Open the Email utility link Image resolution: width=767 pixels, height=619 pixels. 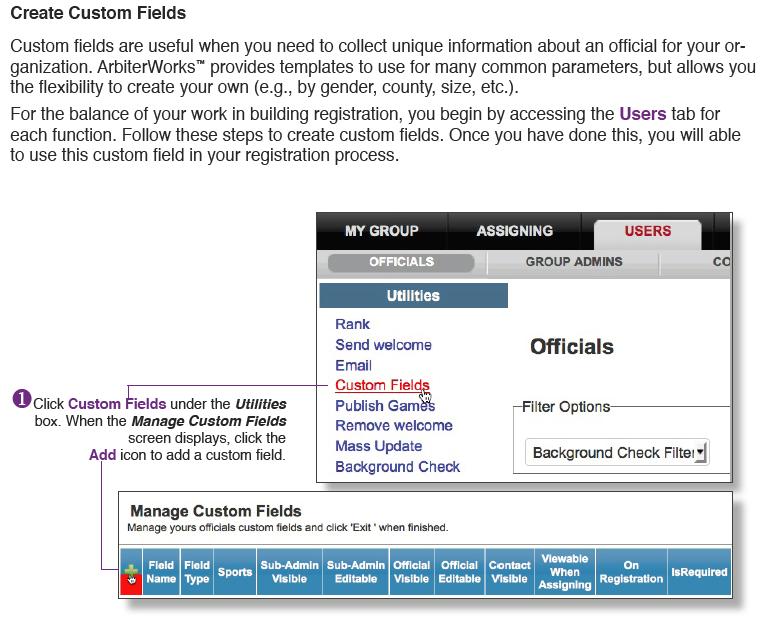pos(353,365)
